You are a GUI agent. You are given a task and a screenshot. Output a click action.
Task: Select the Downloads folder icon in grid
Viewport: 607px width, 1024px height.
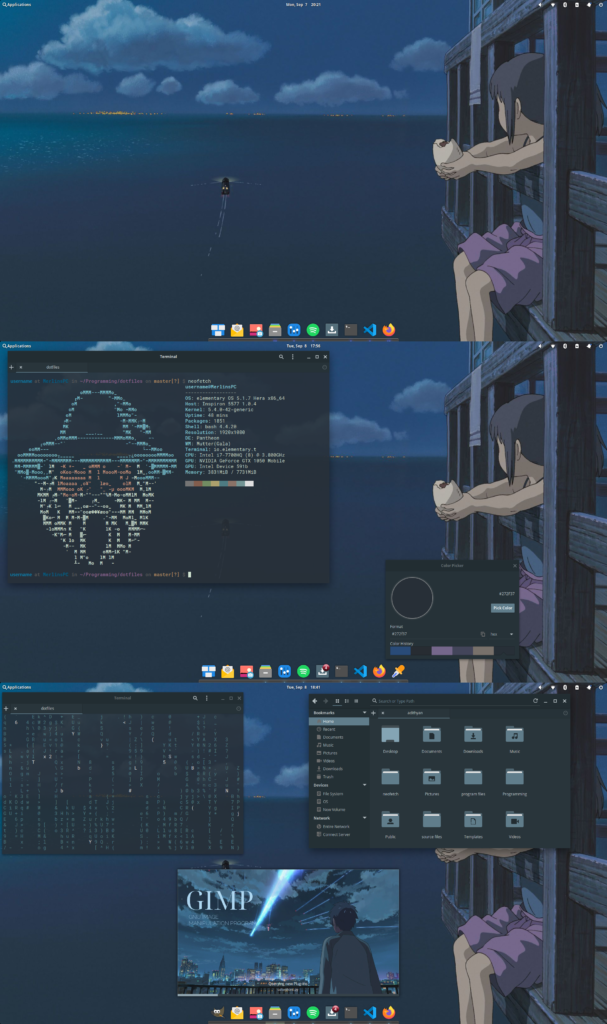pos(473,734)
